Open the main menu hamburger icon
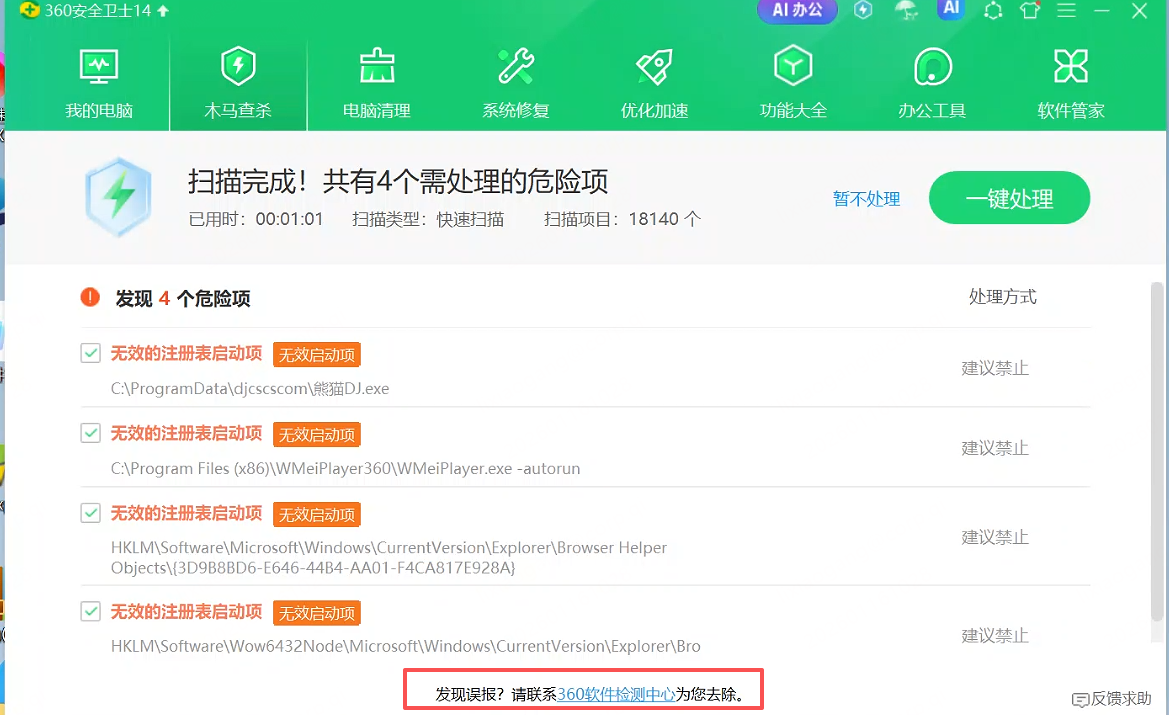Image resolution: width=1169 pixels, height=715 pixels. (1066, 10)
